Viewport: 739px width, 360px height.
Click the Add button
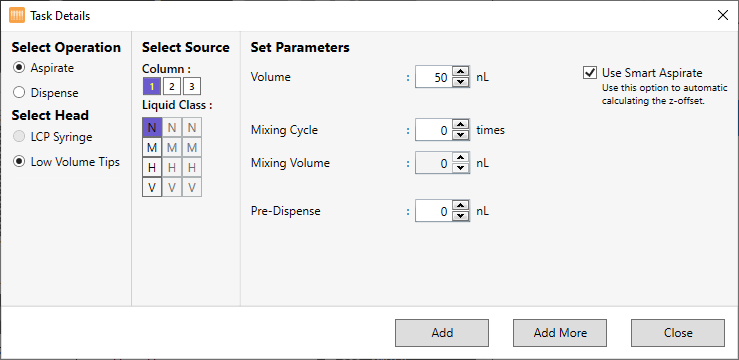coord(442,333)
